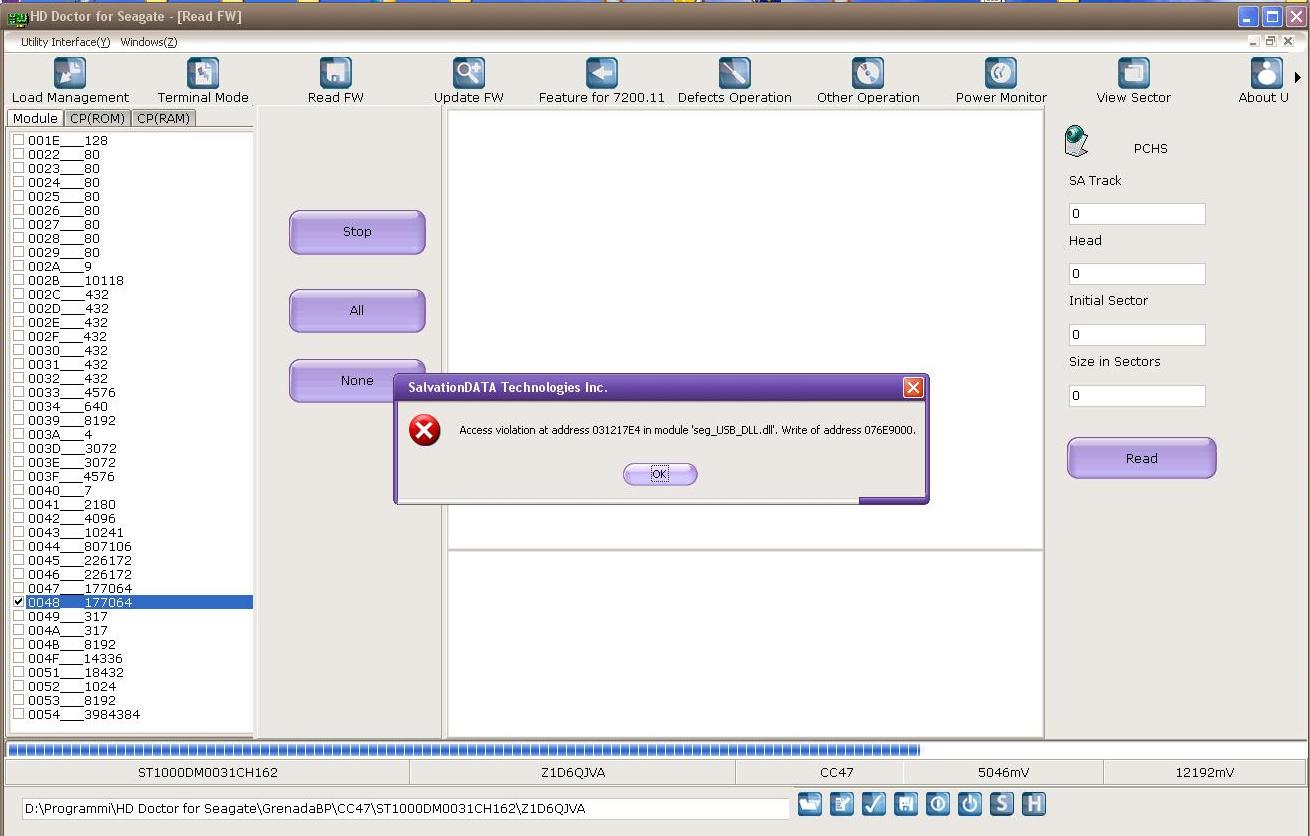Focus the Initial Sector input field
The width and height of the screenshot is (1310, 836).
[x=1137, y=334]
